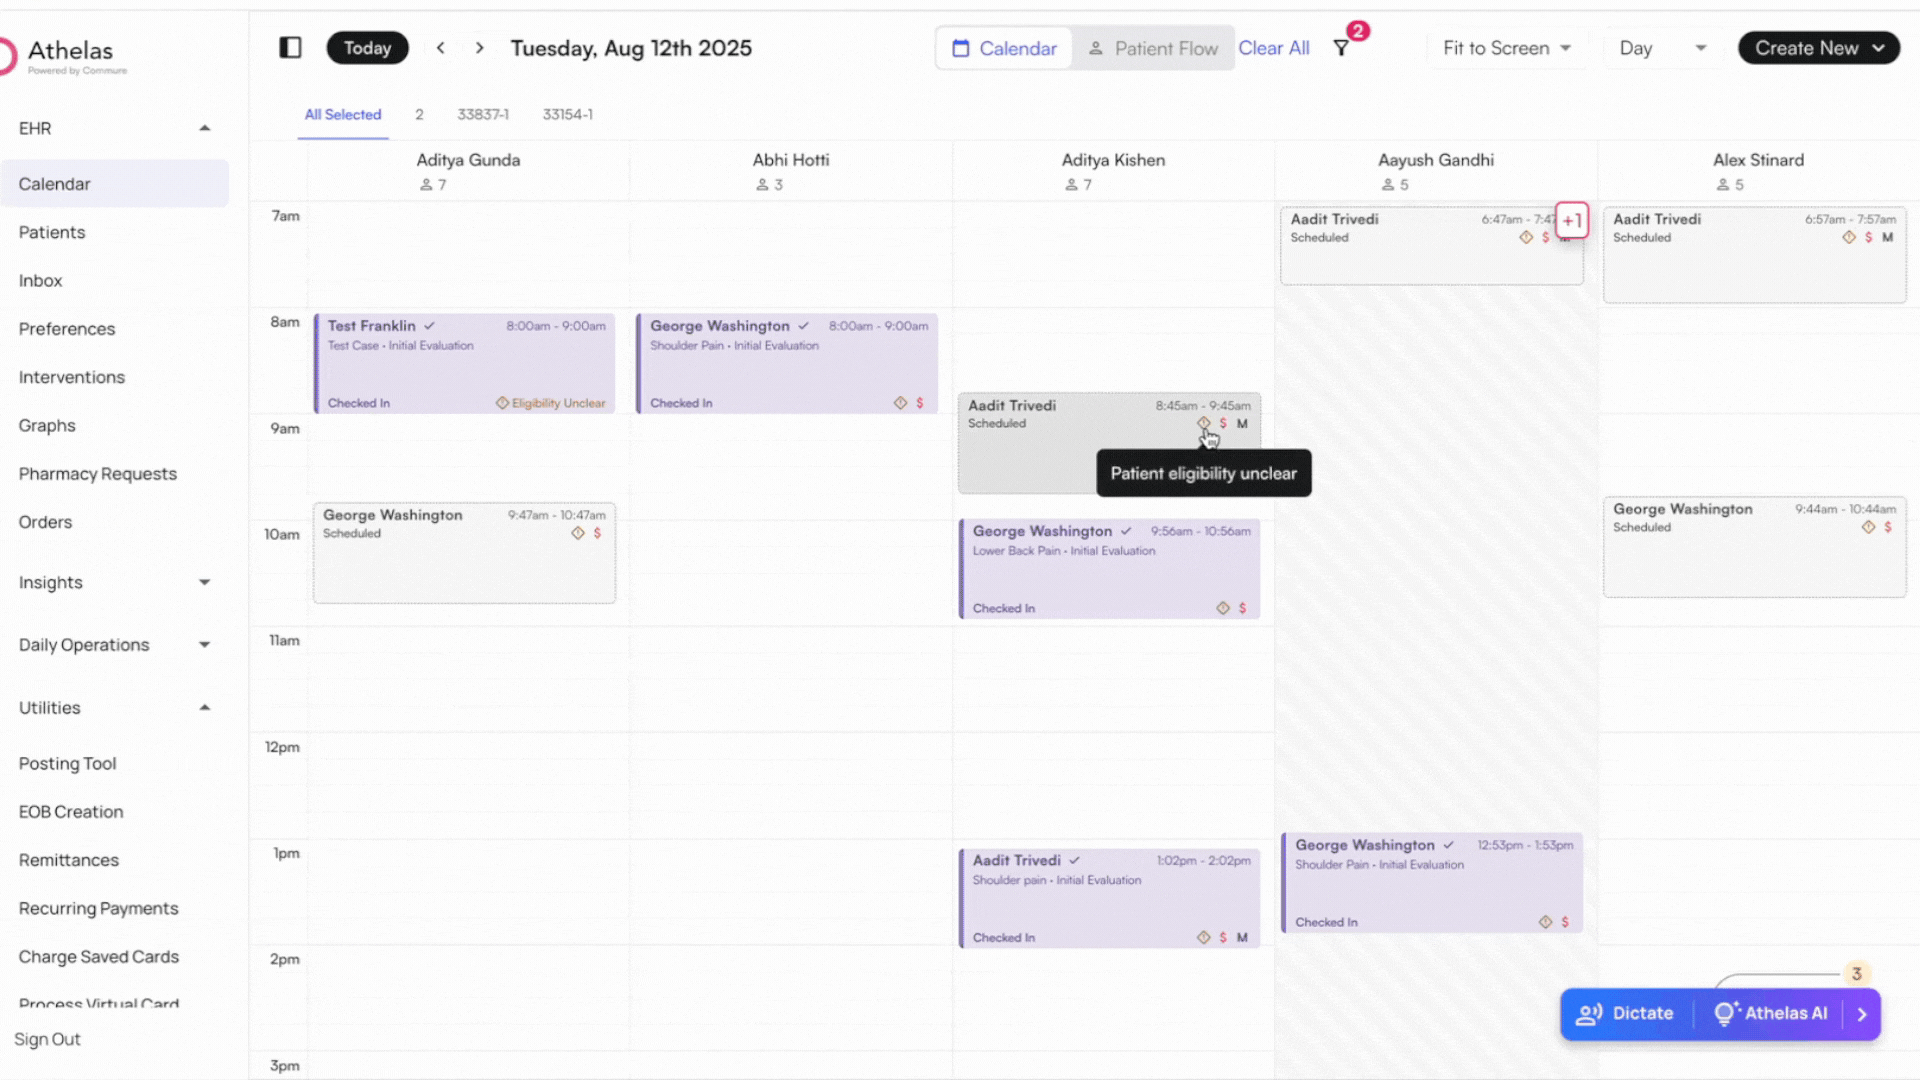Click the Clear All link
The image size is (1920, 1080).
tap(1274, 47)
